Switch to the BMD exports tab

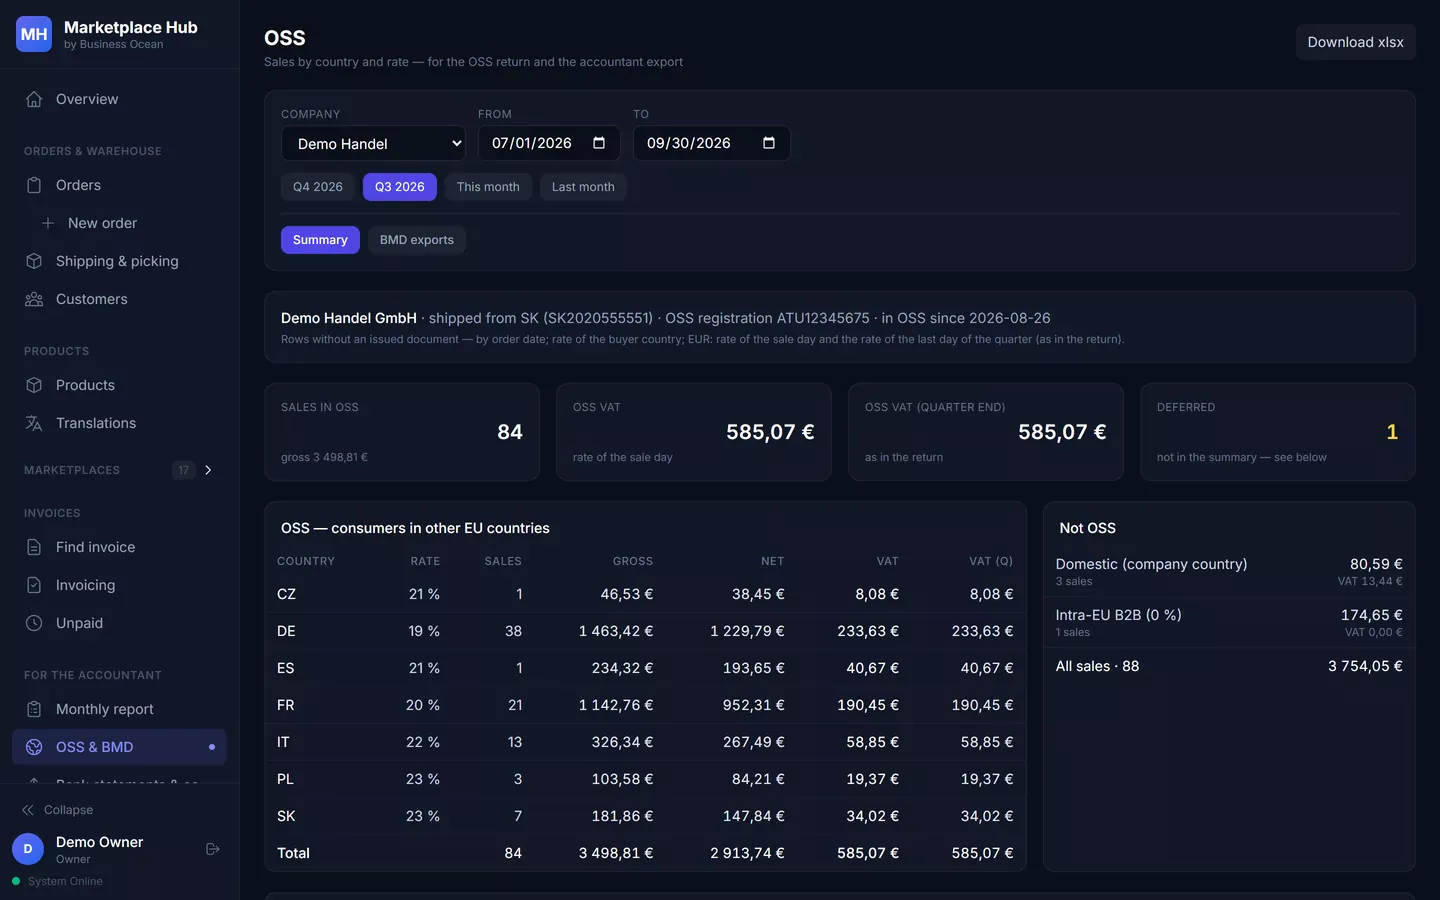(417, 240)
